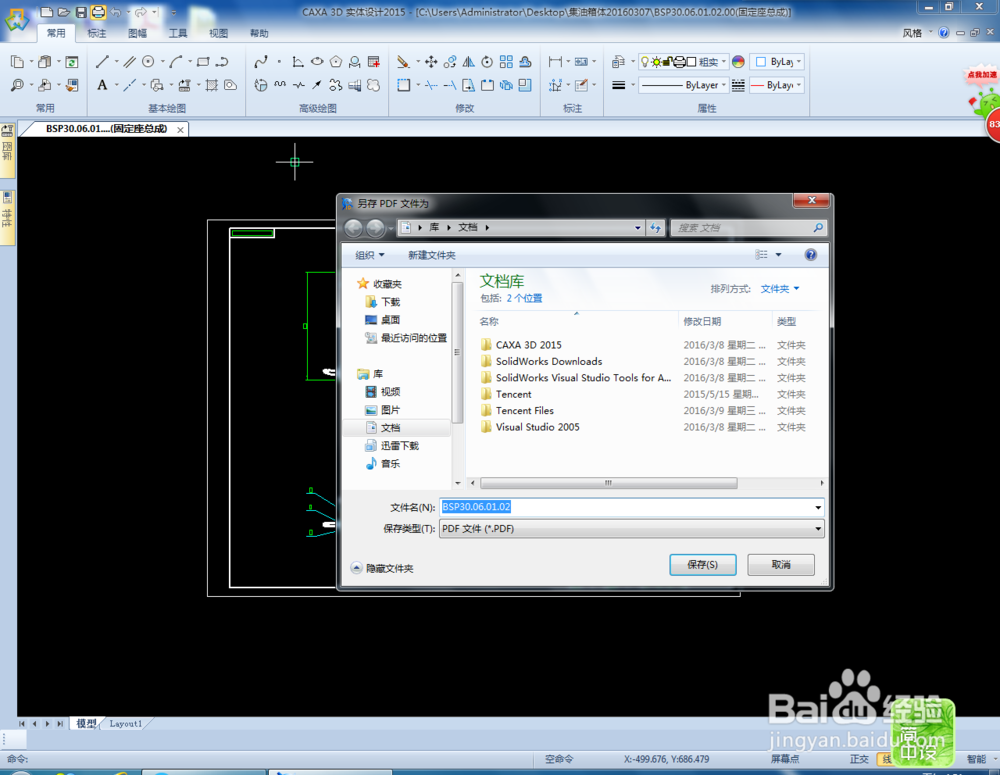Image resolution: width=1000 pixels, height=775 pixels.
Task: Open the 风格 style dropdown
Action: [917, 33]
